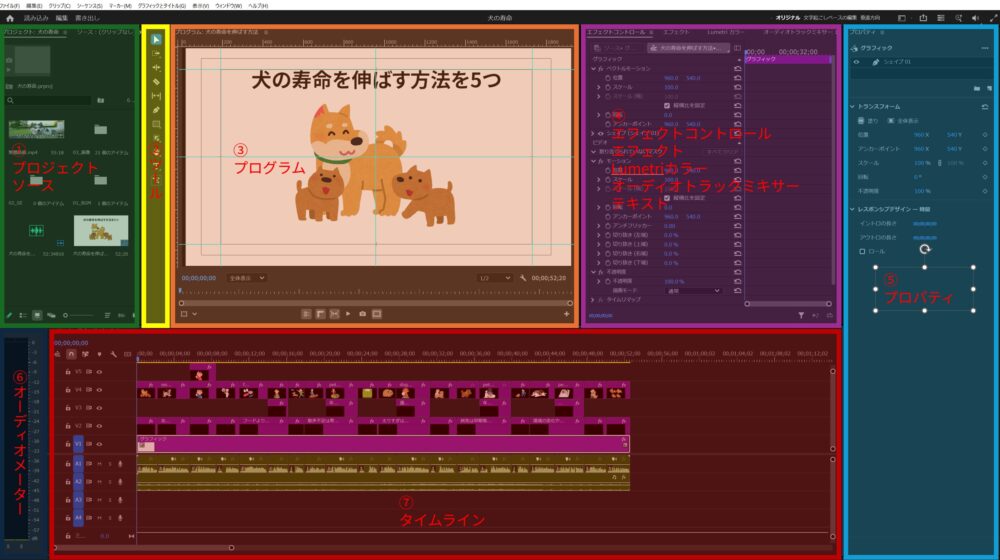This screenshot has height=560, width=1000.
Task: Select the Rectangle shape tool
Action: pyautogui.click(x=156, y=124)
